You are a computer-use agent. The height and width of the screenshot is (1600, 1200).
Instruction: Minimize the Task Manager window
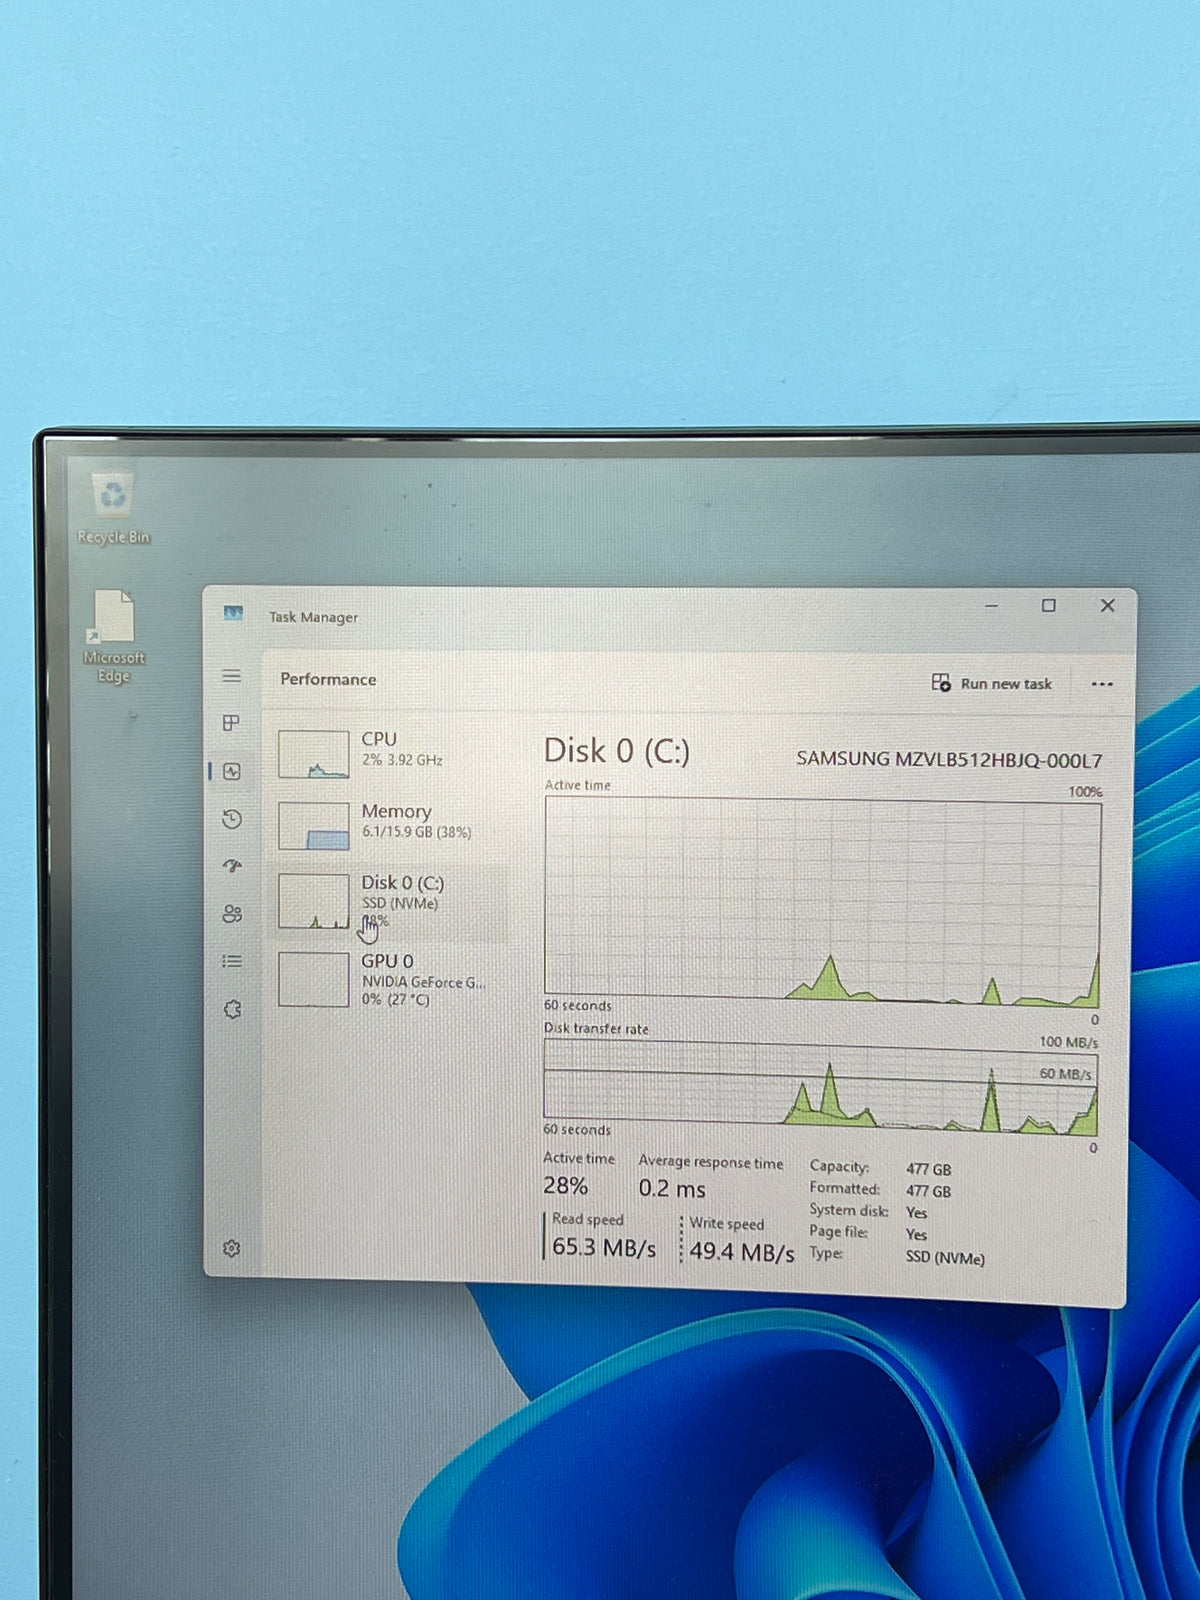991,605
